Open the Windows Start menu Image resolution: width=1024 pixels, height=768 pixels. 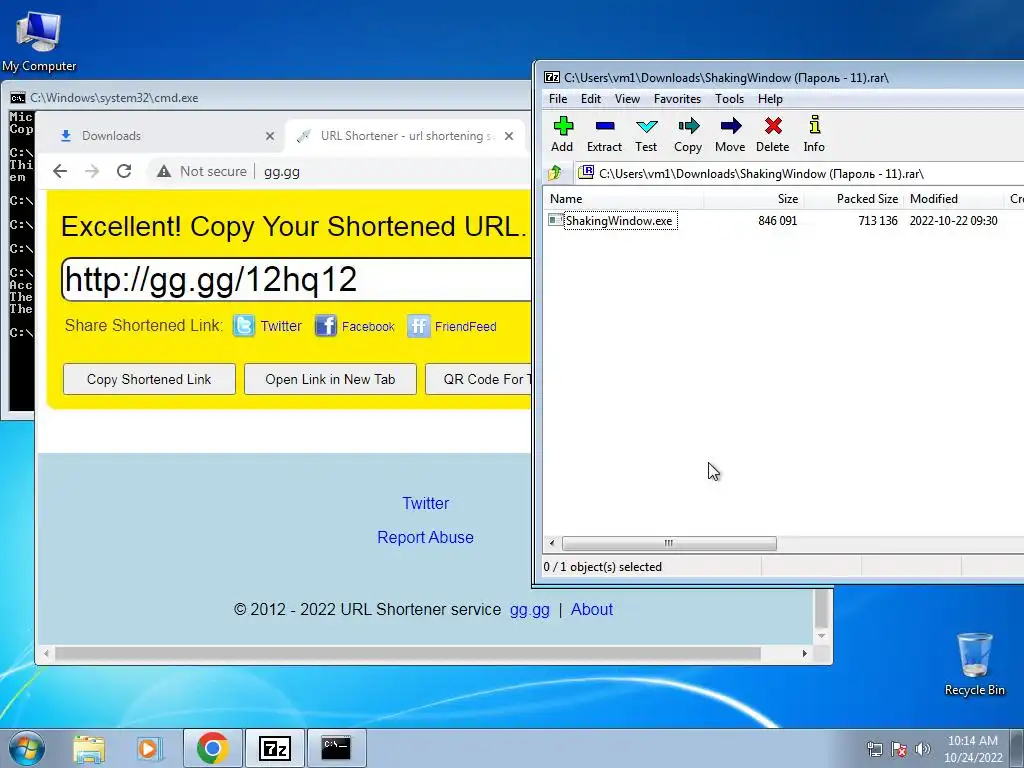pyautogui.click(x=27, y=748)
